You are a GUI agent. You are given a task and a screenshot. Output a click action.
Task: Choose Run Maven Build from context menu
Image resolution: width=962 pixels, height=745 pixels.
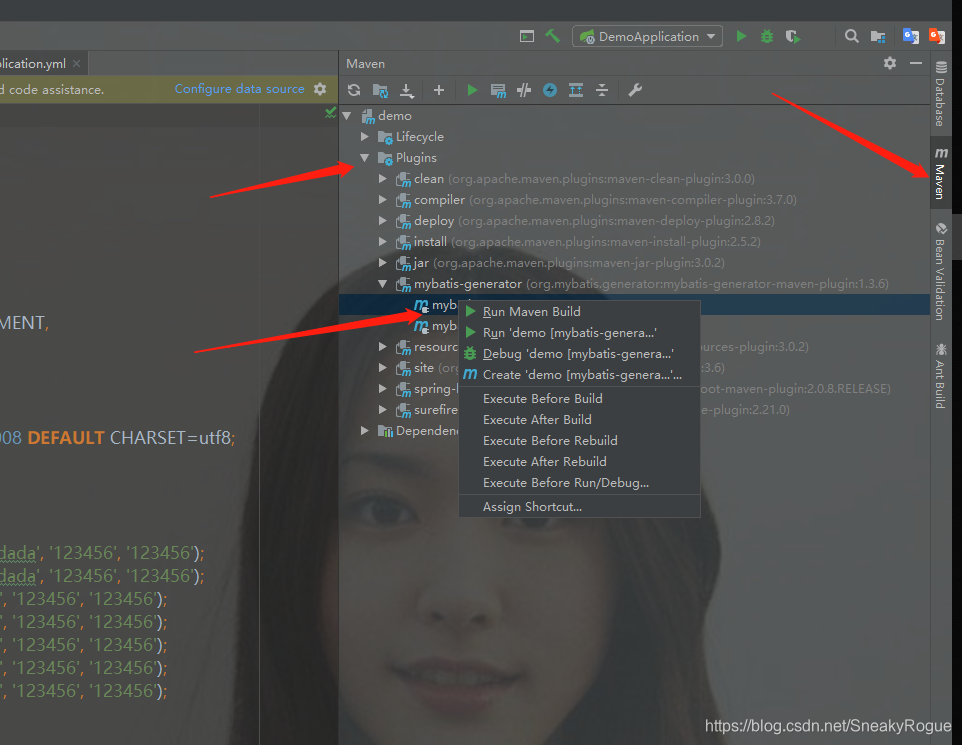point(579,312)
